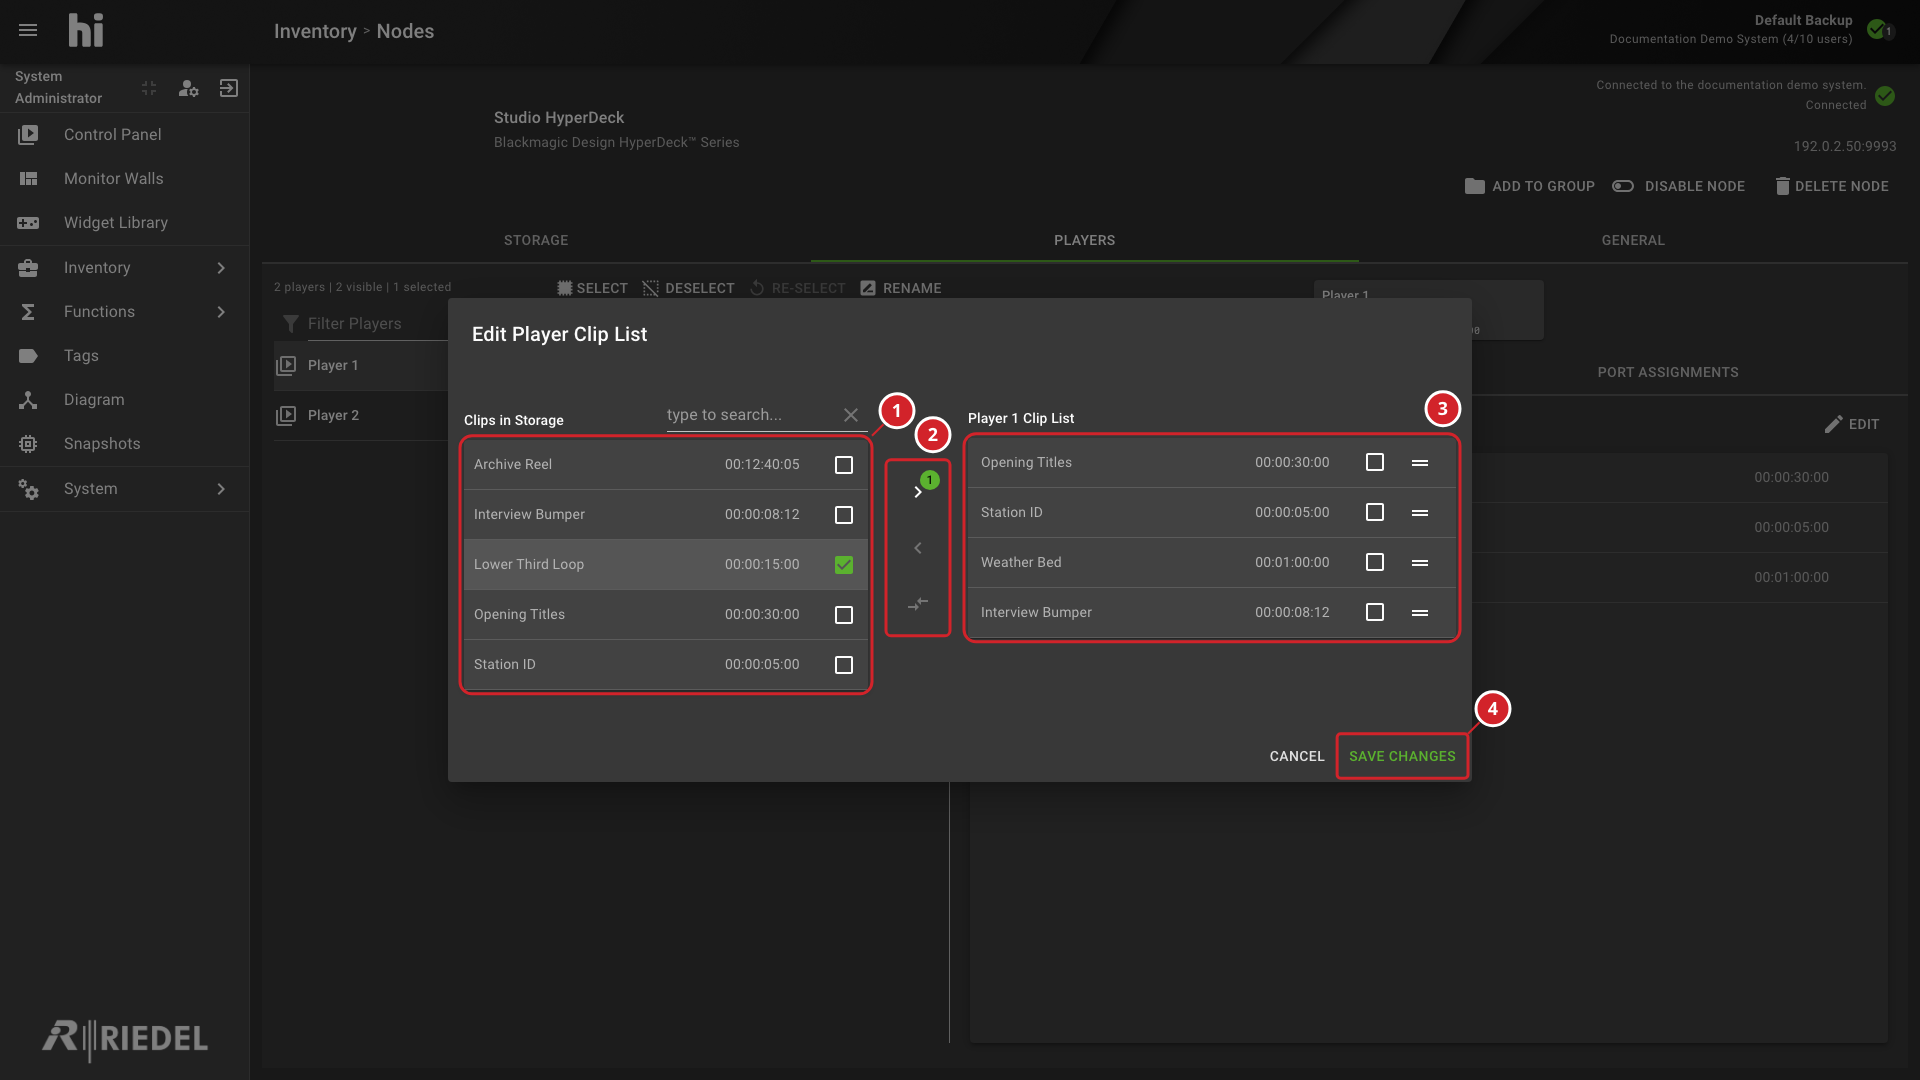Image resolution: width=1920 pixels, height=1080 pixels.
Task: Open the hamburger main menu
Action: coord(28,30)
